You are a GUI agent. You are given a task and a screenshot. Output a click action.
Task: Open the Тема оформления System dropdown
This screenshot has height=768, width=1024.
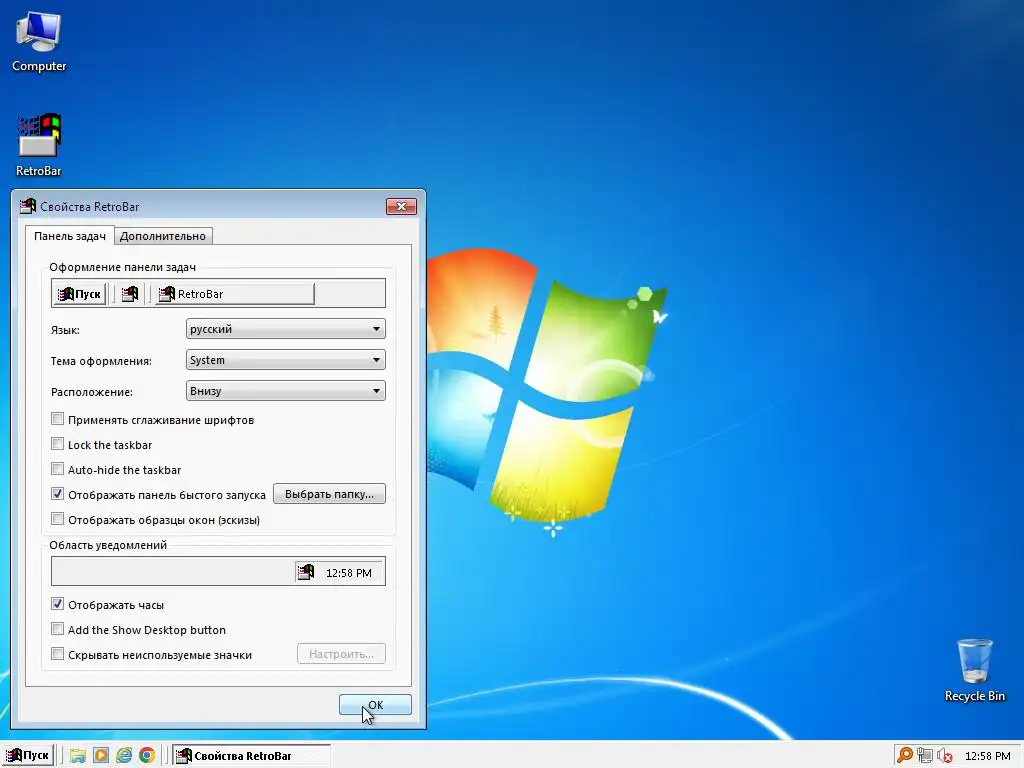pyautogui.click(x=285, y=360)
